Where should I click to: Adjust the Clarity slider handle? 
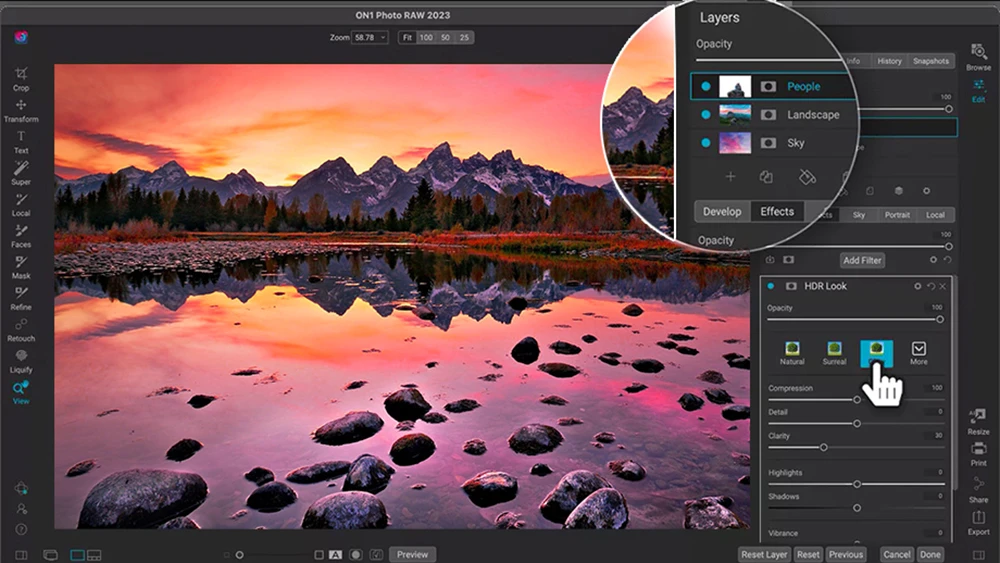point(824,448)
